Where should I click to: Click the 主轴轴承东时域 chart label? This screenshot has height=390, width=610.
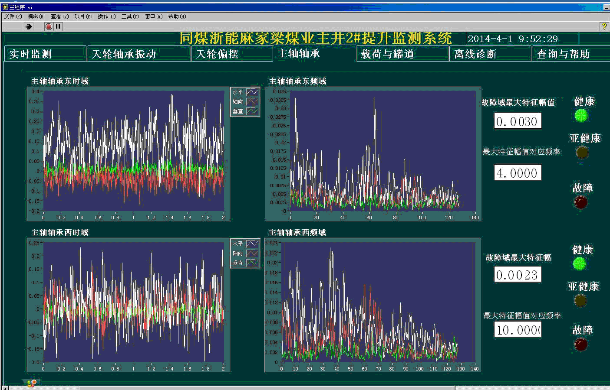(x=60, y=81)
